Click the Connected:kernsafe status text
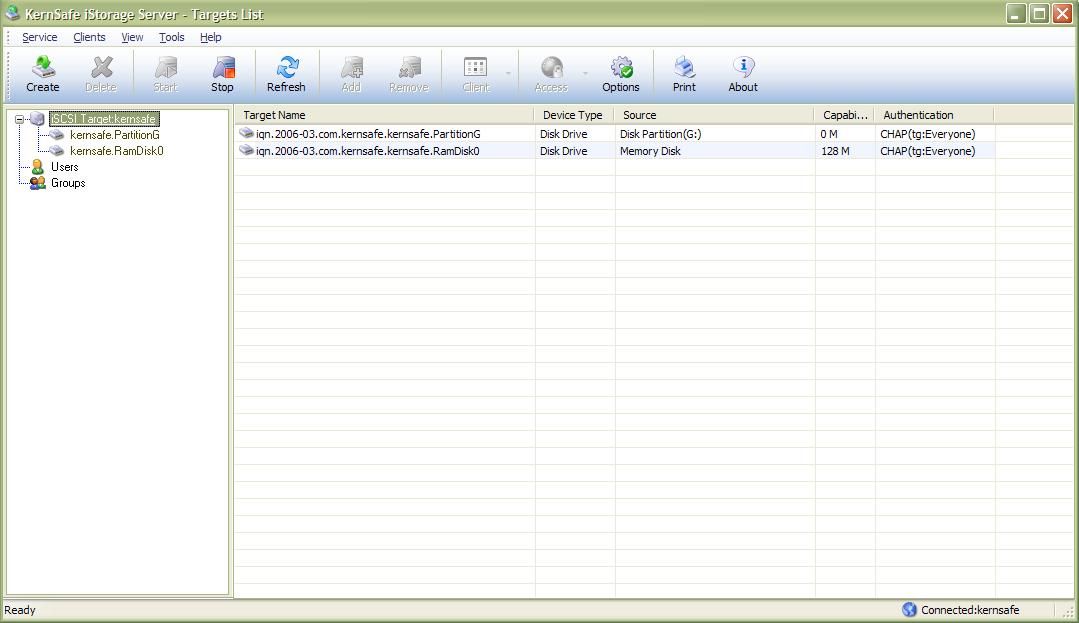Image resolution: width=1079 pixels, height=623 pixels. coord(970,610)
